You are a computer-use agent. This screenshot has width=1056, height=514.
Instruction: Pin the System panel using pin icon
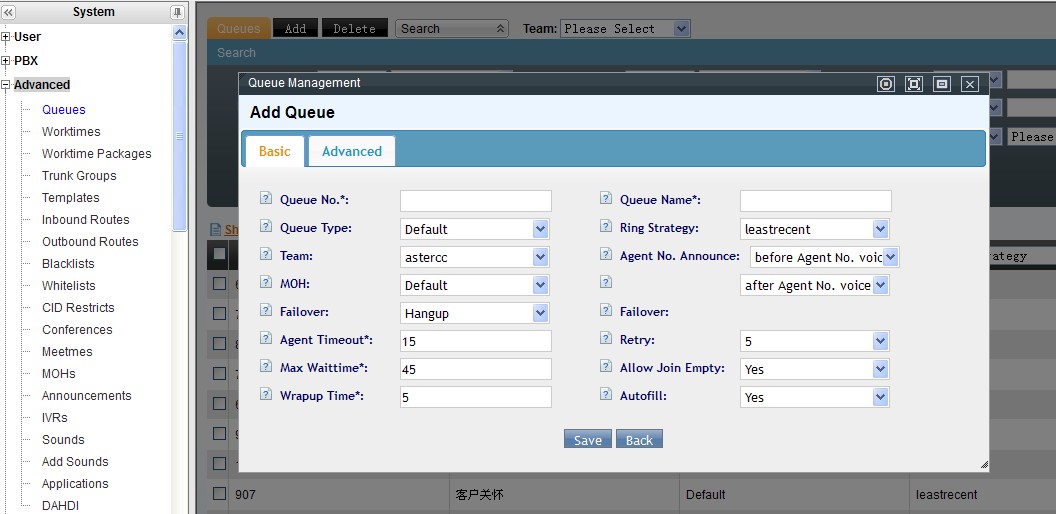177,12
